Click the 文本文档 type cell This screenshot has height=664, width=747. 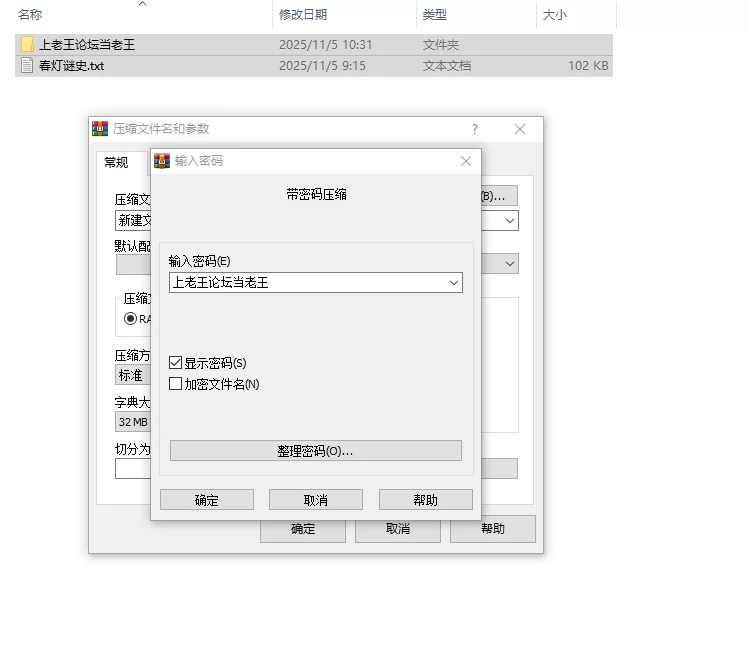(447, 66)
